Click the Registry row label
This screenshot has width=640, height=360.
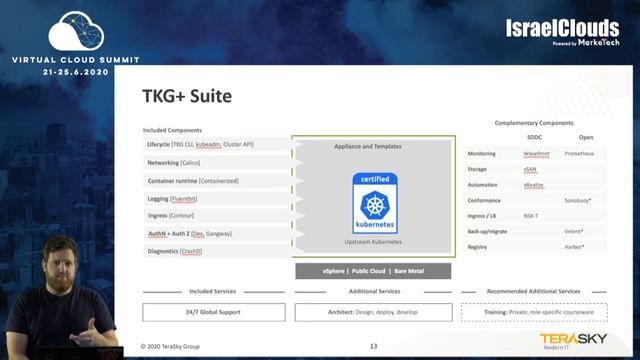(477, 247)
